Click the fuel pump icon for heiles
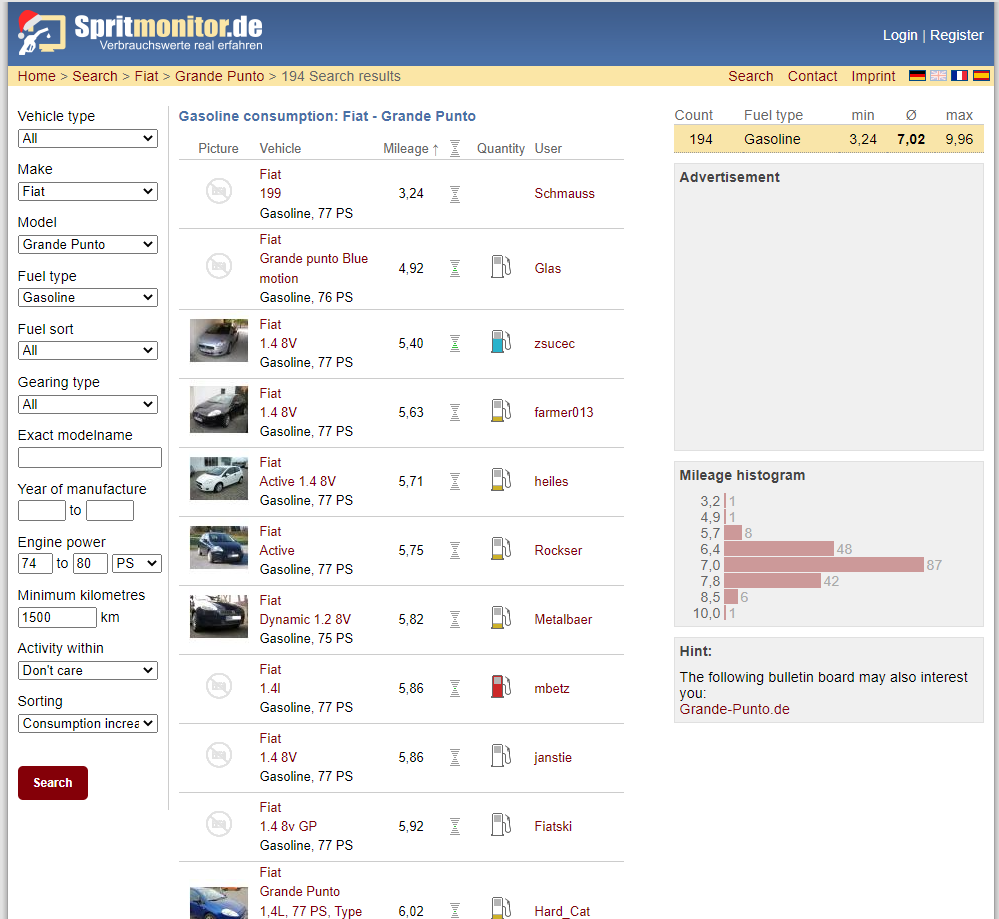Viewport: 999px width, 919px height. point(501,479)
